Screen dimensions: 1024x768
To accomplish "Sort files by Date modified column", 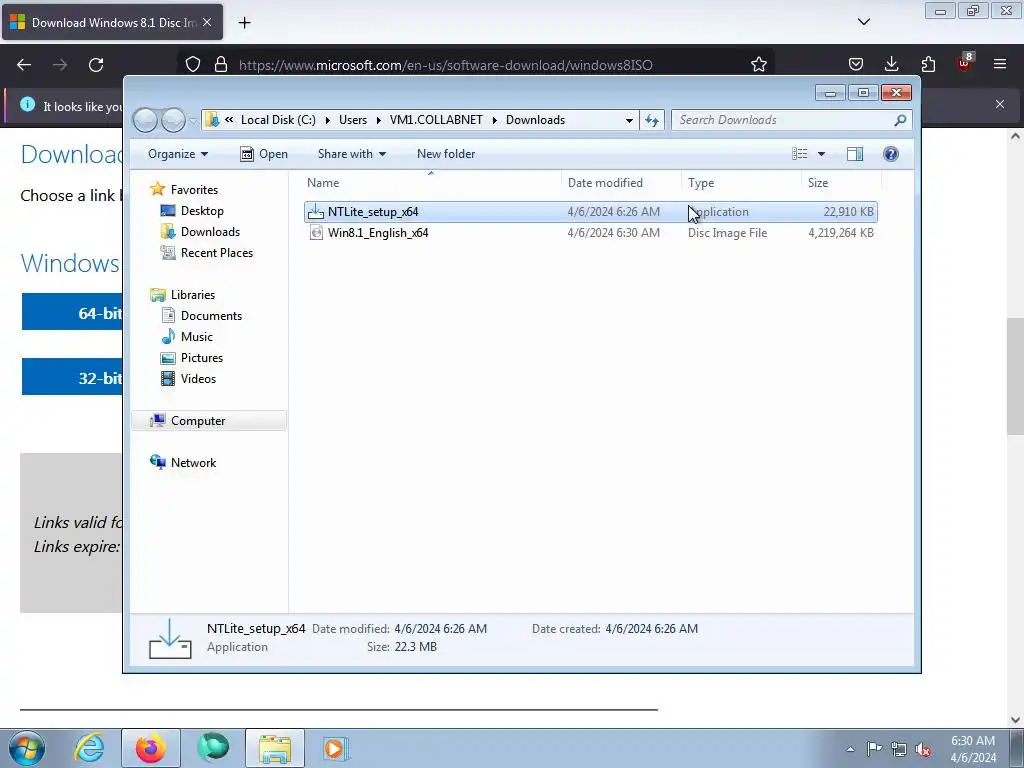I will click(621, 183).
